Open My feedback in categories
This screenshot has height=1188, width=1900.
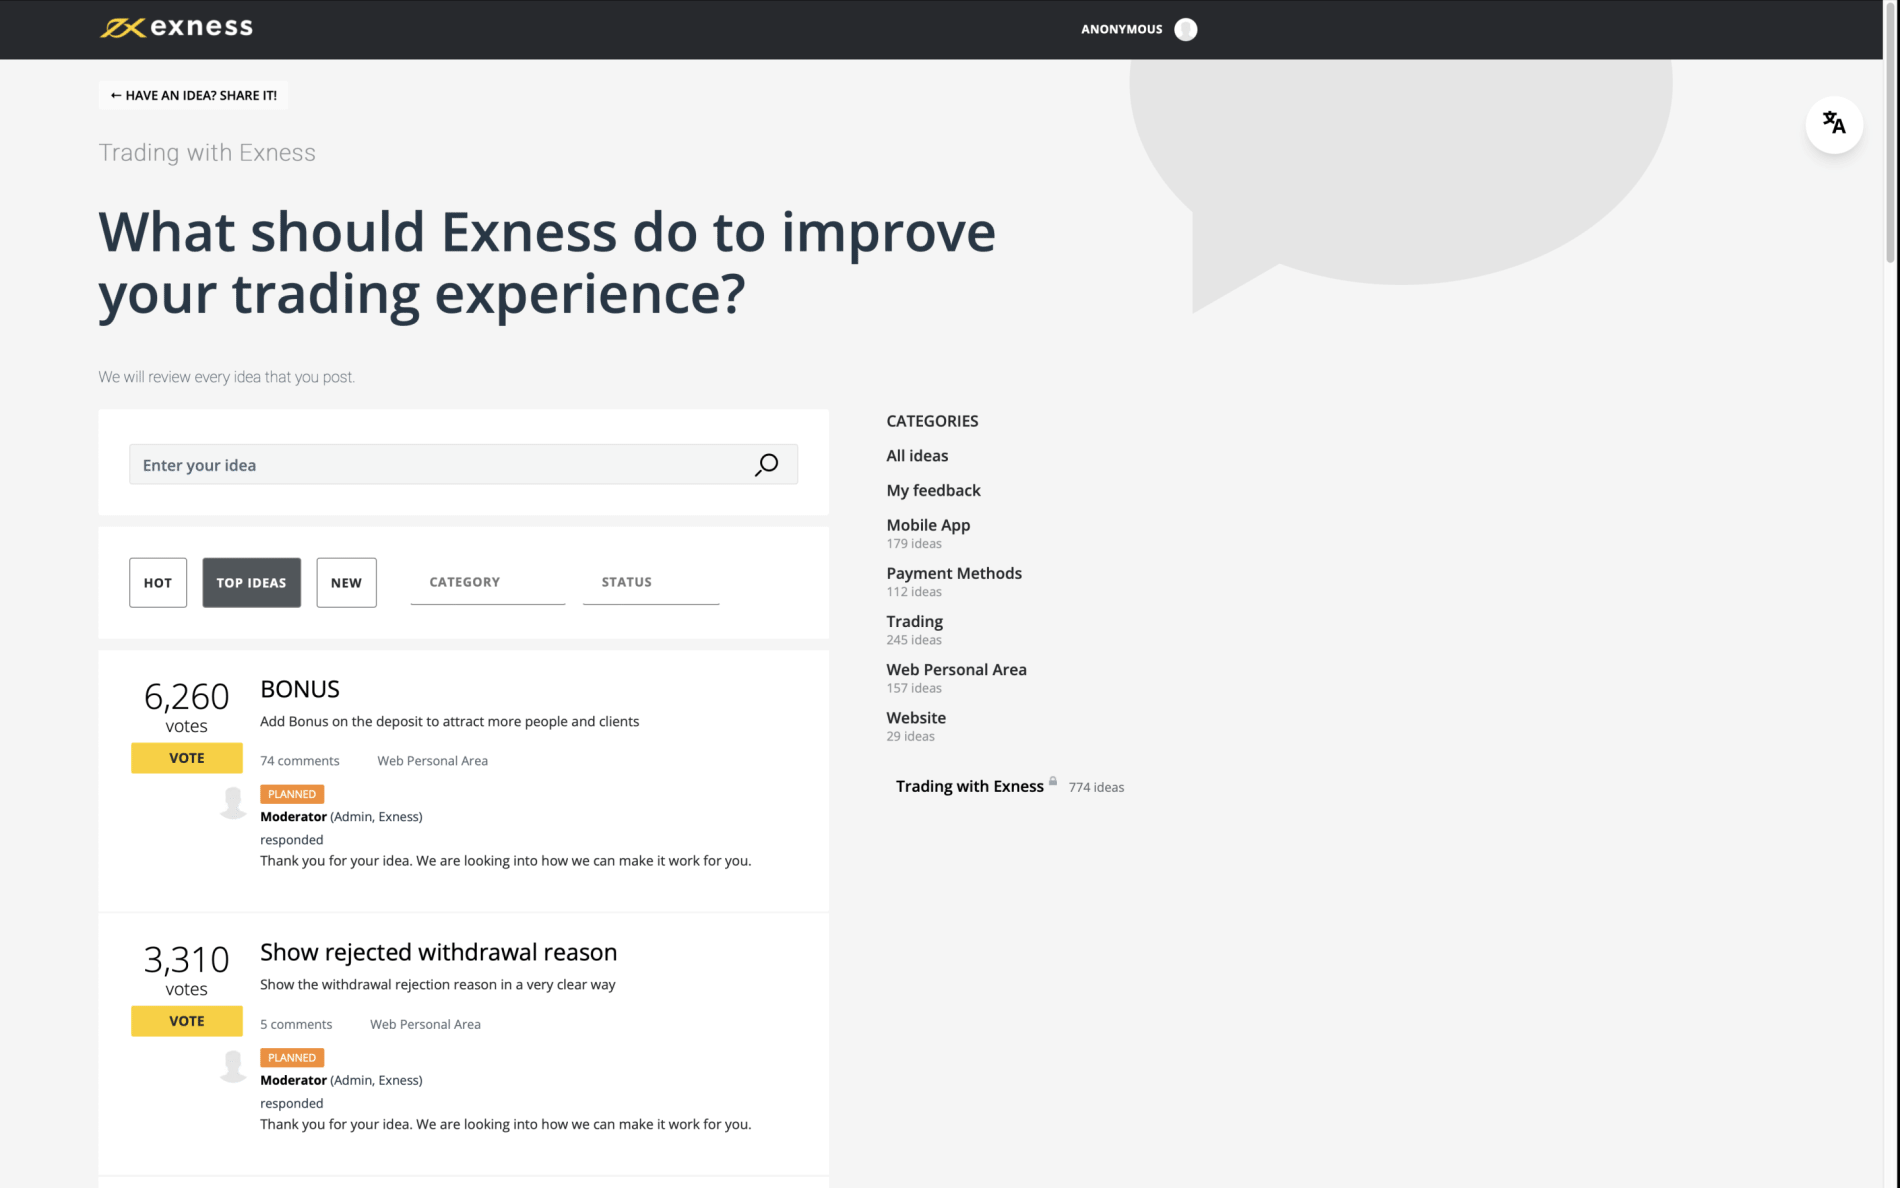pos(934,490)
